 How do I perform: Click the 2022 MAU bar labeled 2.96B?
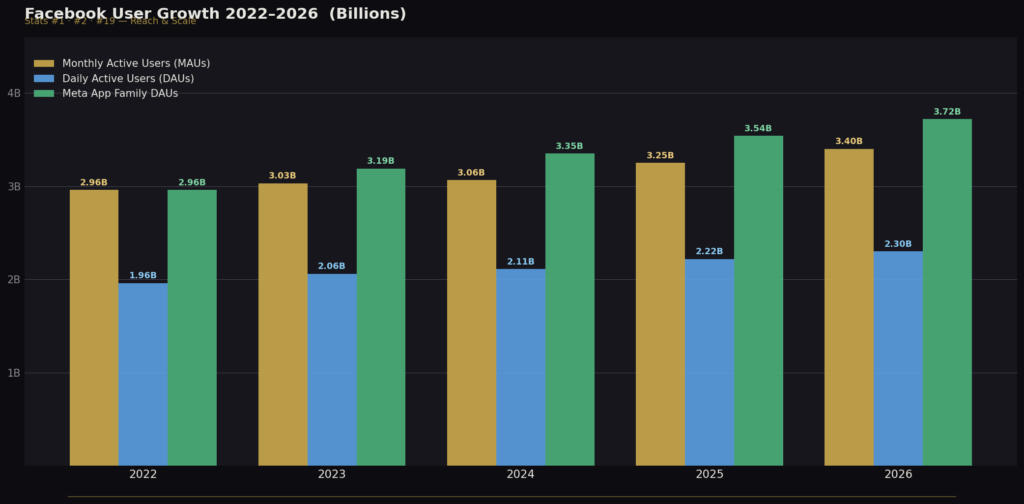pos(94,328)
